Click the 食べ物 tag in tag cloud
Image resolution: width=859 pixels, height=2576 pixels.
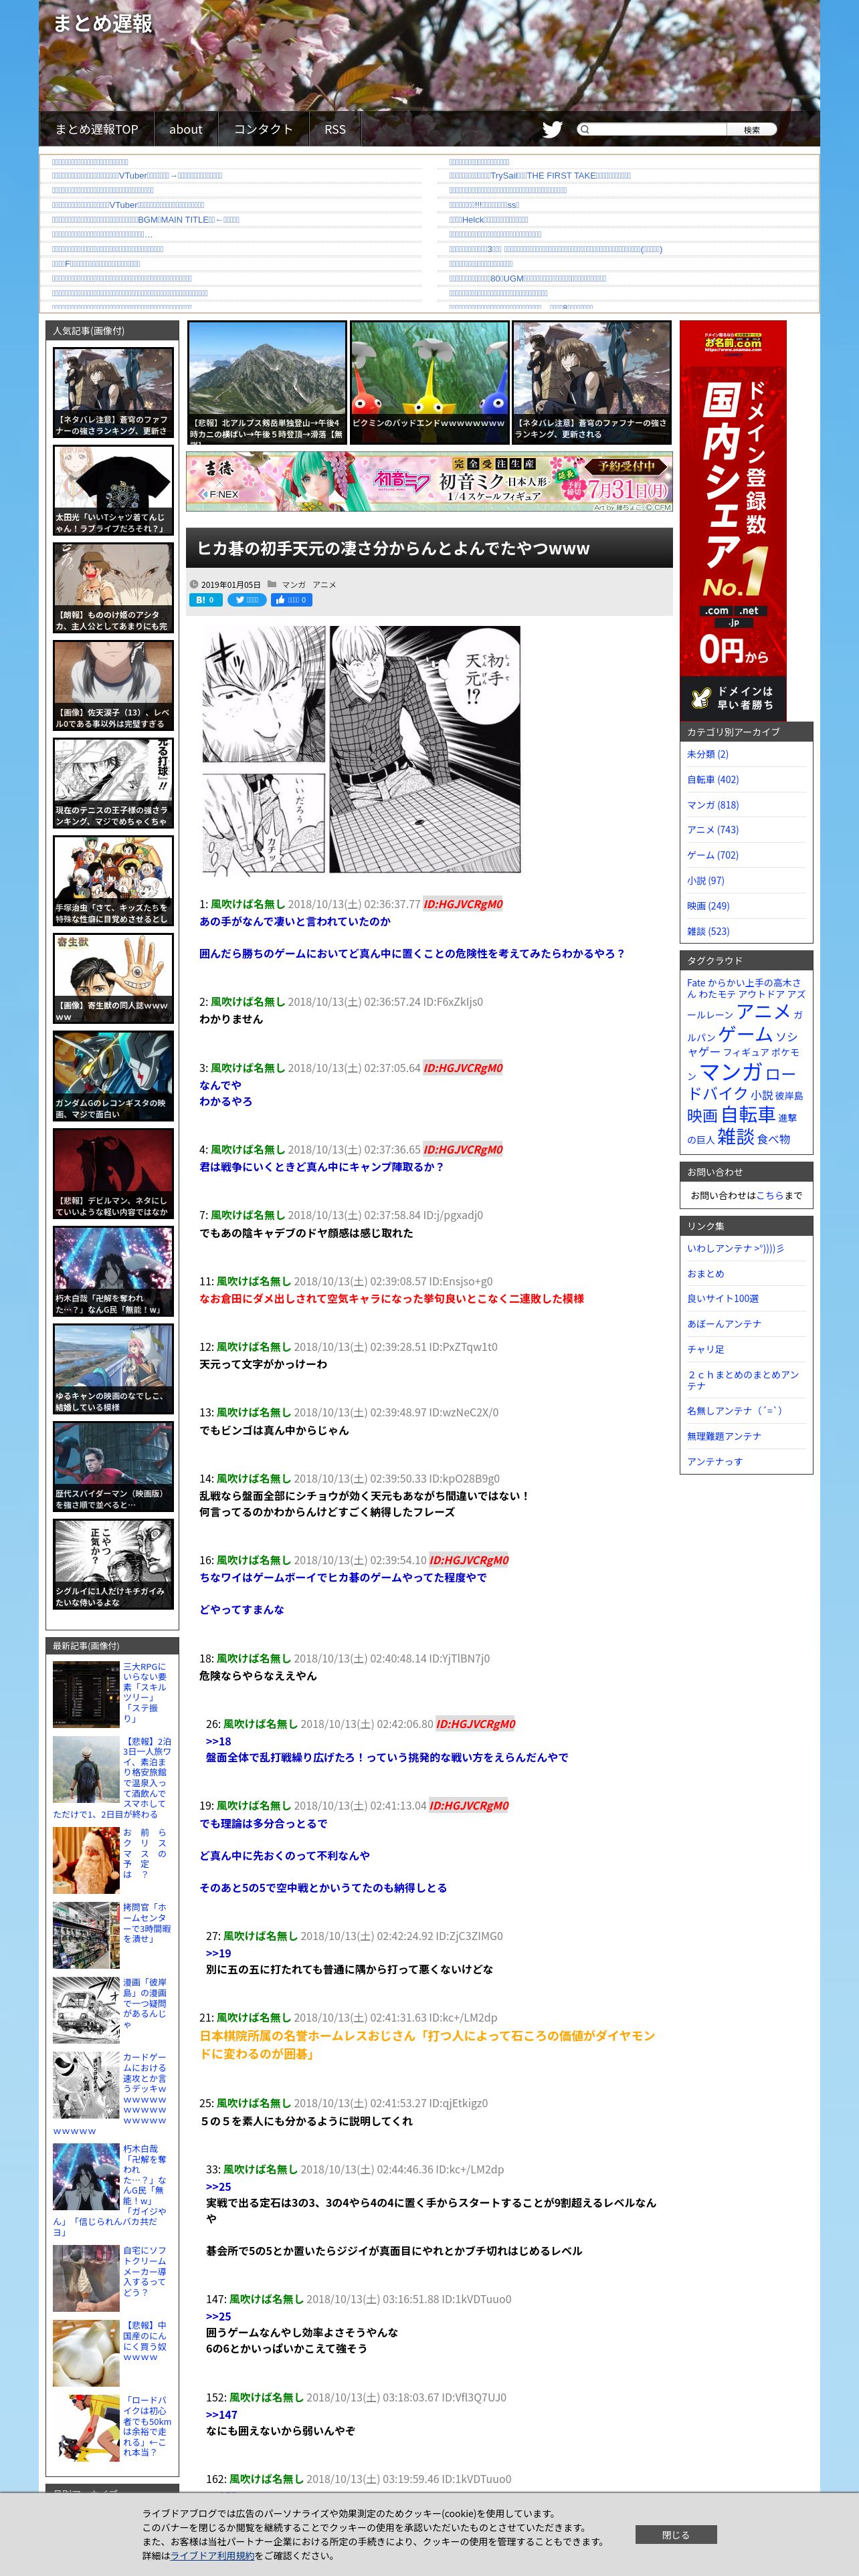(x=773, y=1139)
